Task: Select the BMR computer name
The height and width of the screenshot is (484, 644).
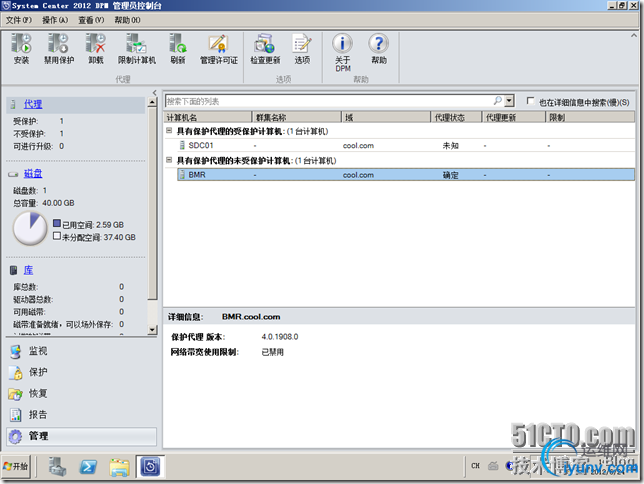Action: tap(197, 175)
